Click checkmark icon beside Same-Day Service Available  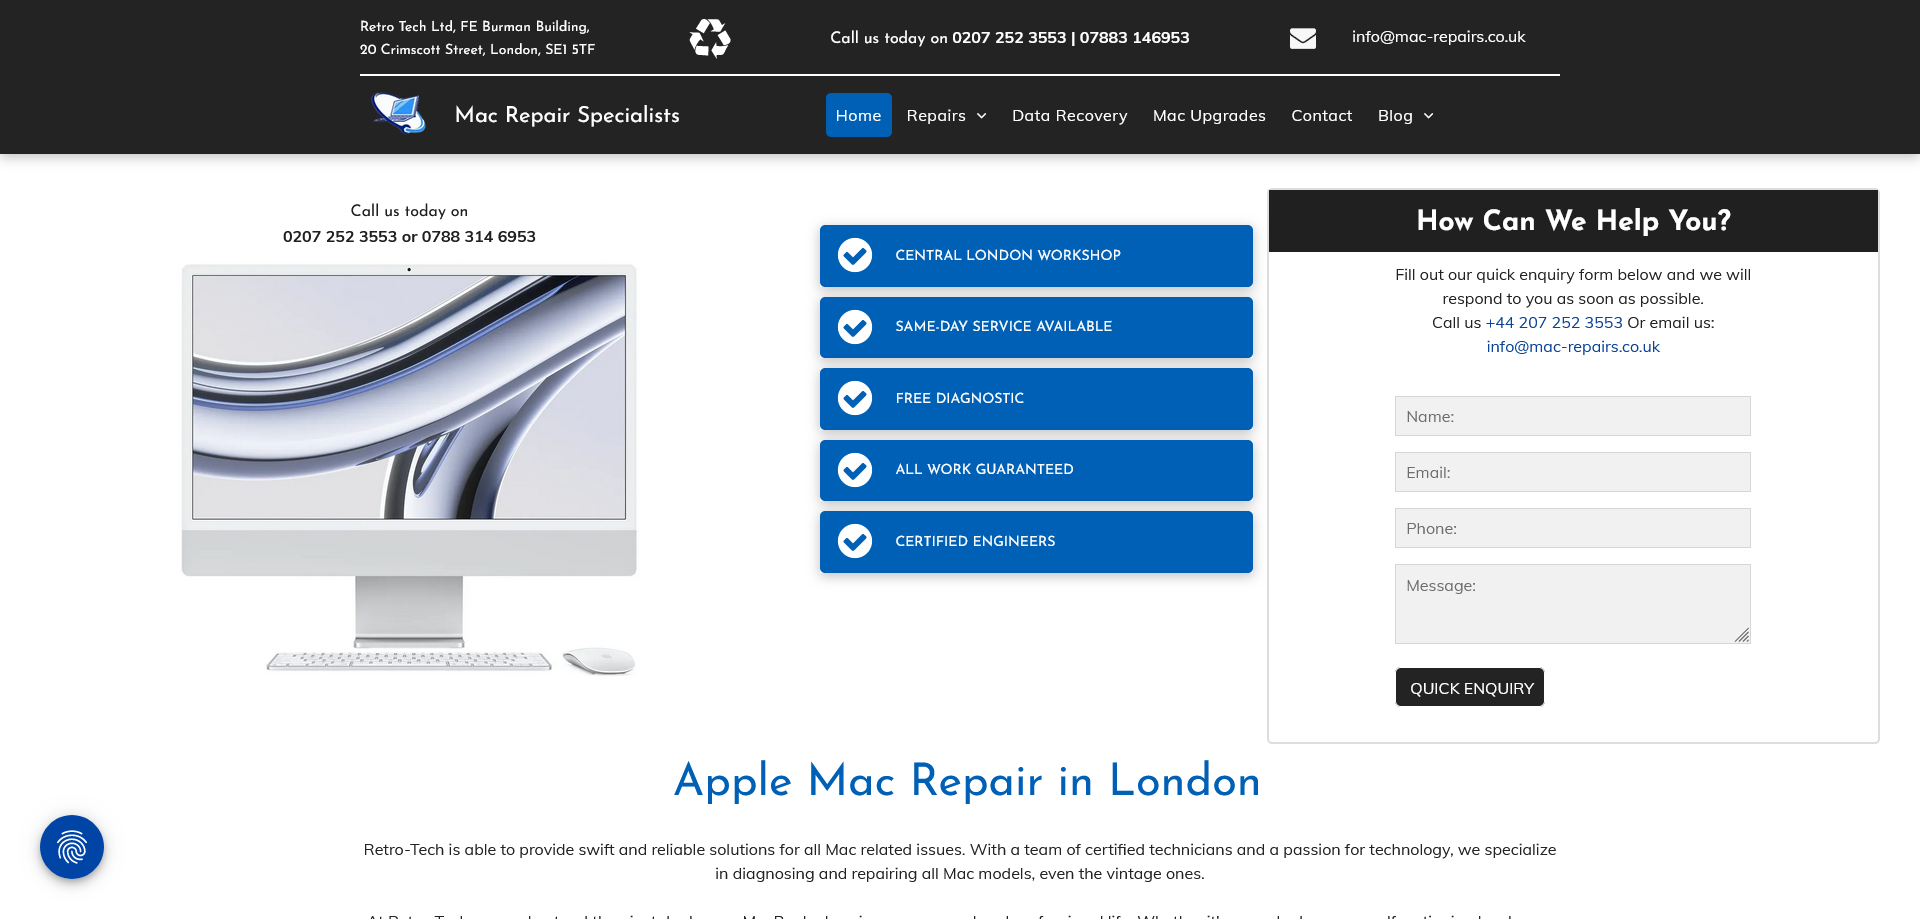[855, 327]
